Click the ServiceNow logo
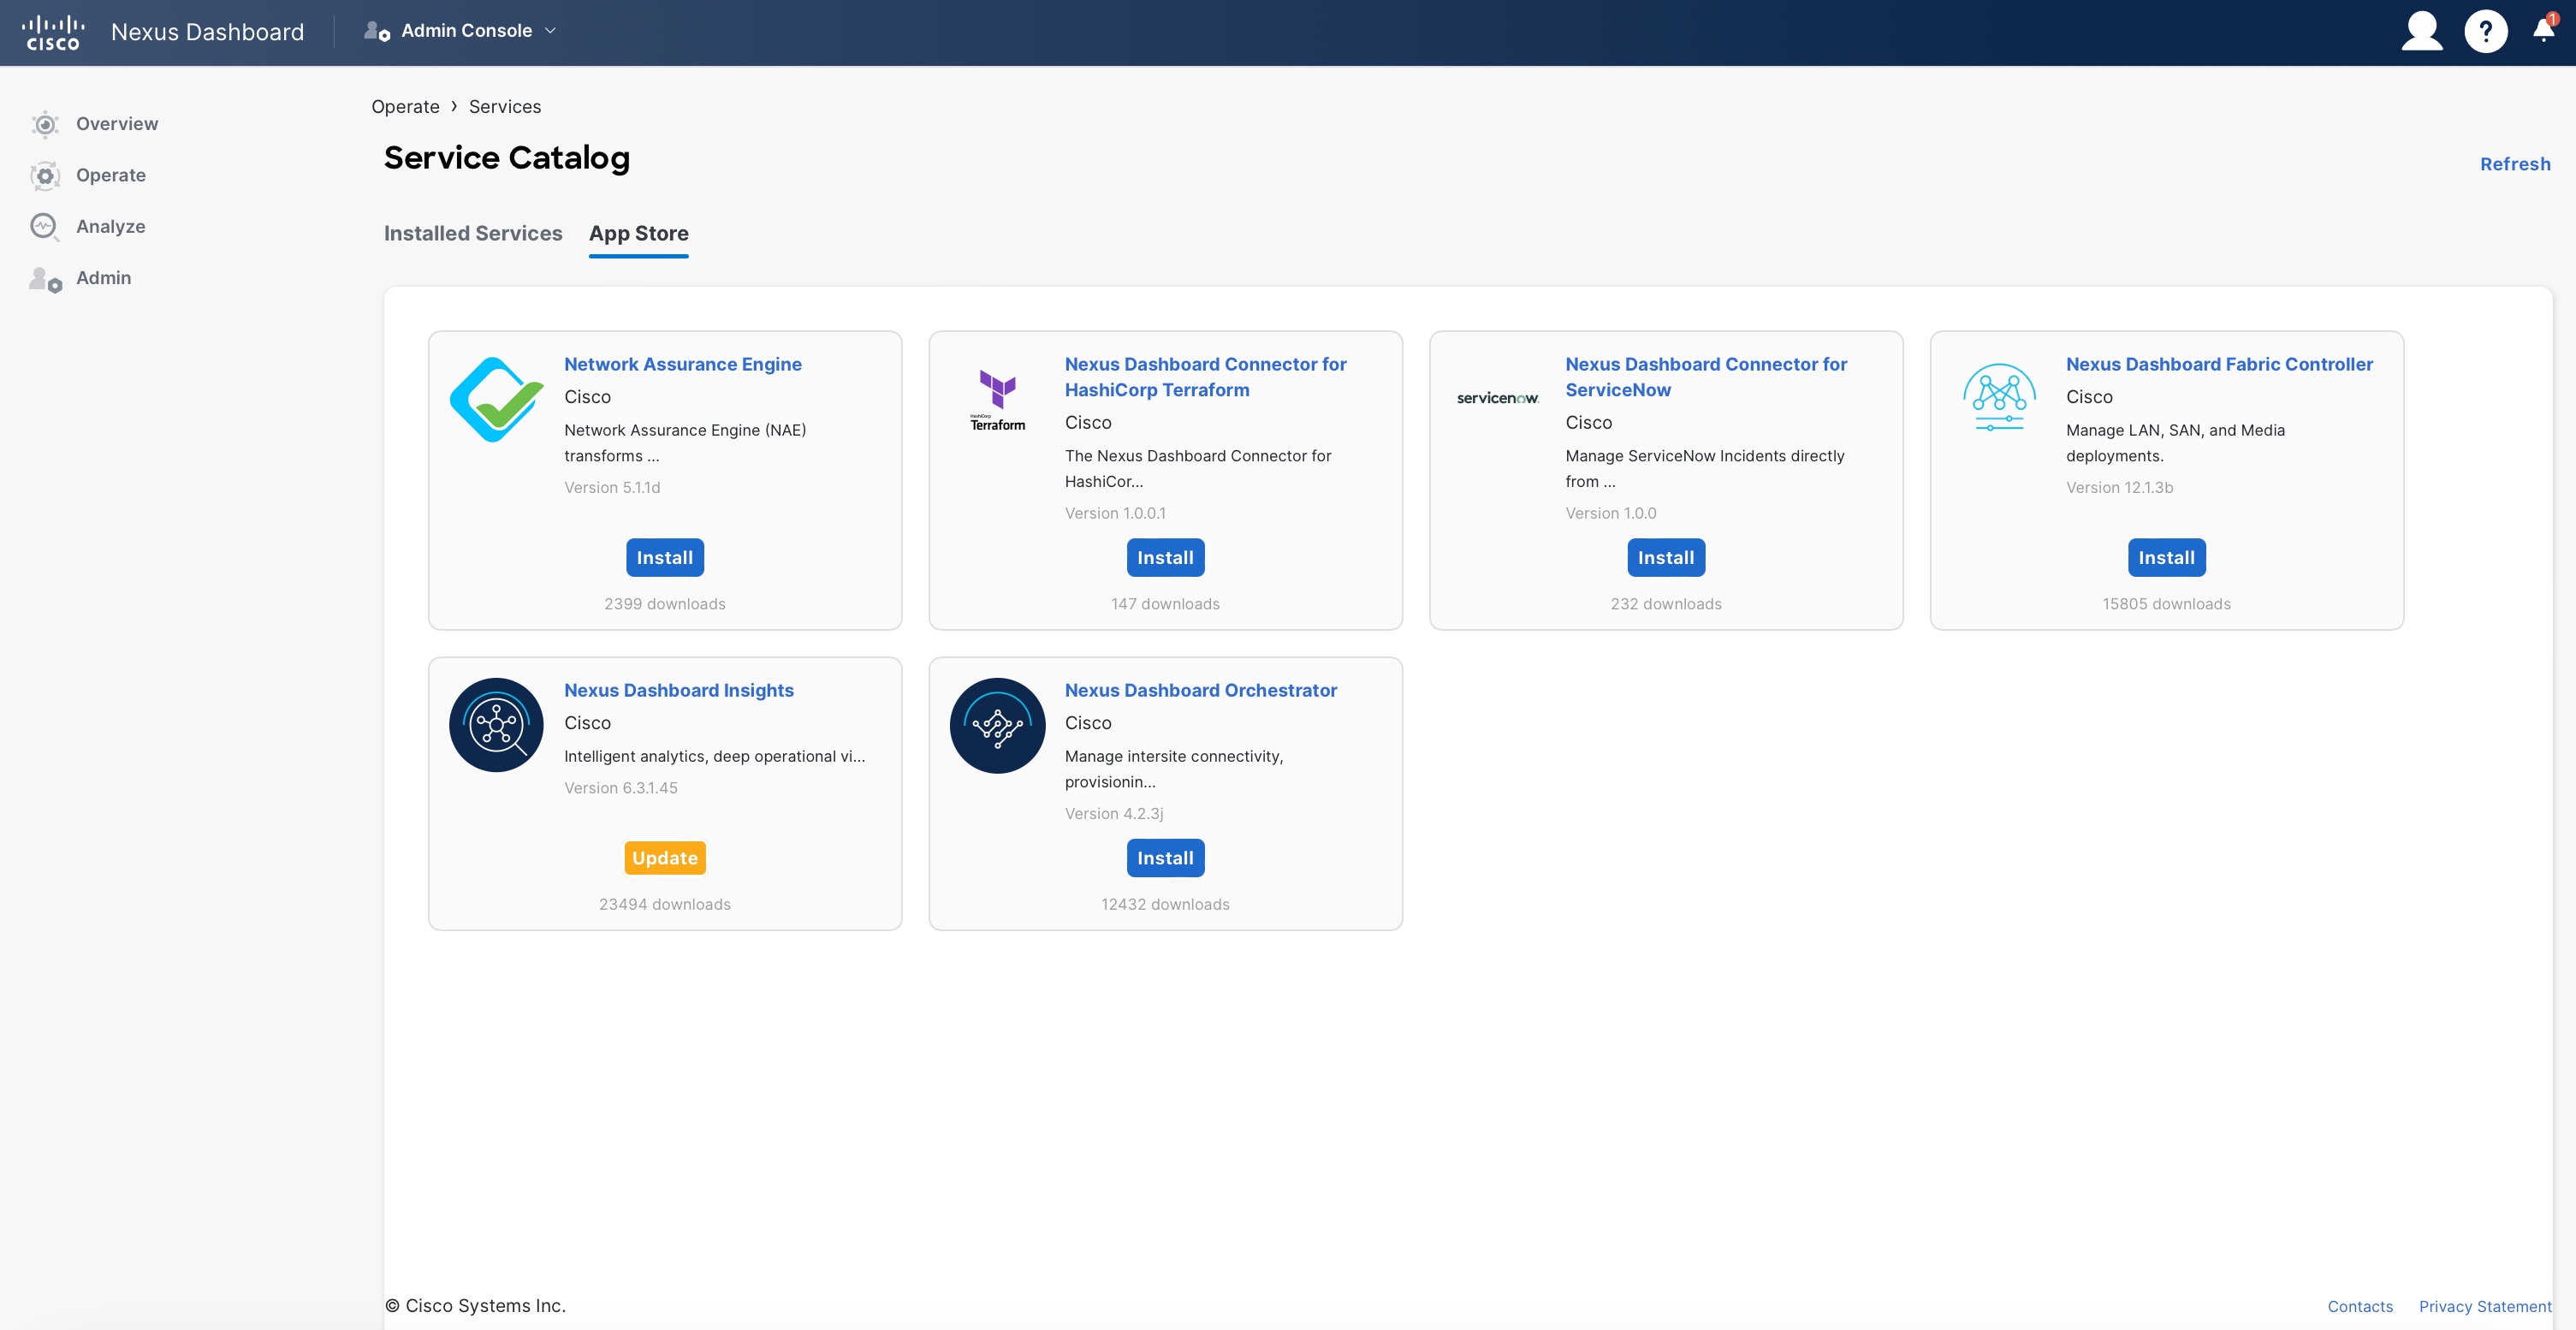The height and width of the screenshot is (1330, 2576). [x=1497, y=398]
